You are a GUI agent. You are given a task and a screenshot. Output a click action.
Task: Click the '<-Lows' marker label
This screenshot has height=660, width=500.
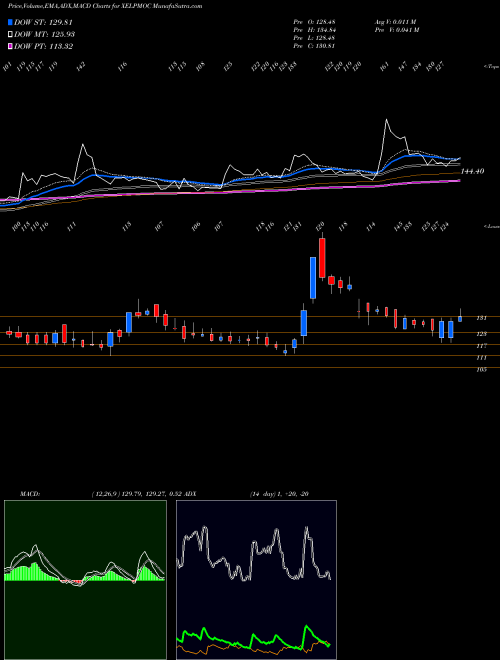pyautogui.click(x=491, y=226)
